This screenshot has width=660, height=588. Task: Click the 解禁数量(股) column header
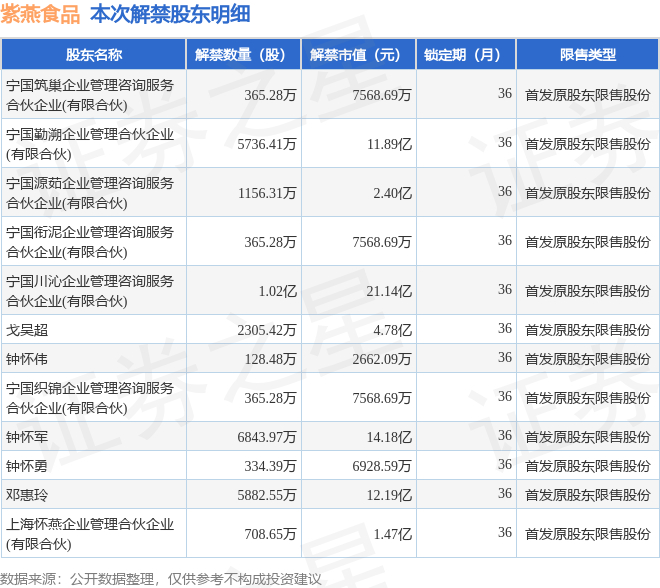[243, 54]
